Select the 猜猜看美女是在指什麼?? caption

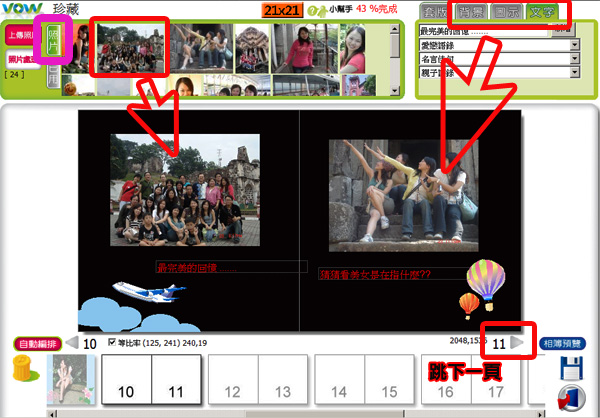[x=394, y=274]
